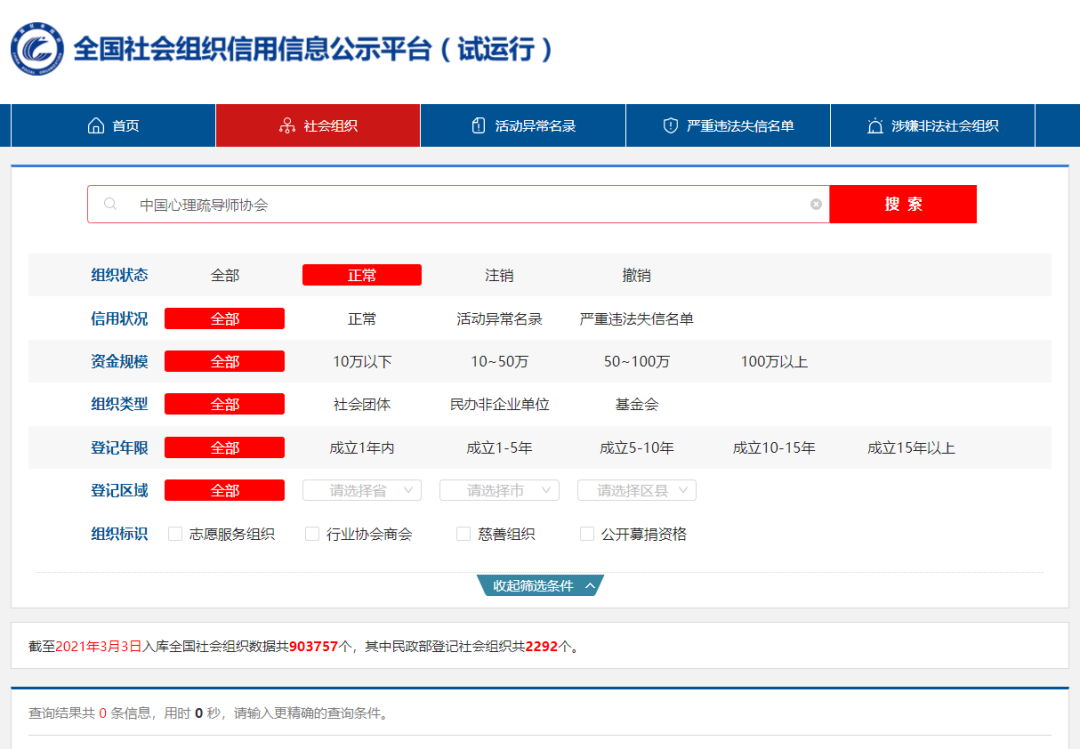Open the 社会组织 tab
Screen dimensions: 1080x749
pos(318,125)
